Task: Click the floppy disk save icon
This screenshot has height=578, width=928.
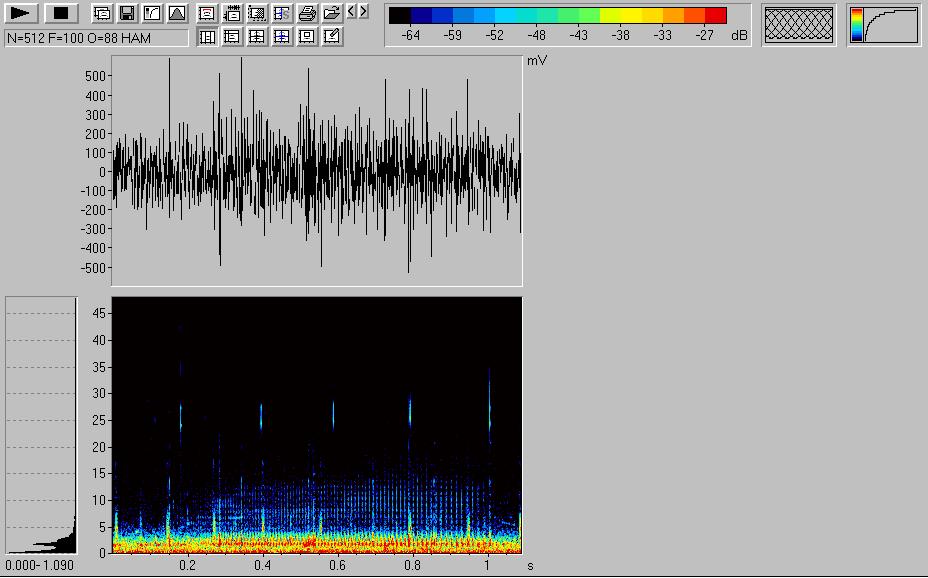Action: click(x=127, y=14)
